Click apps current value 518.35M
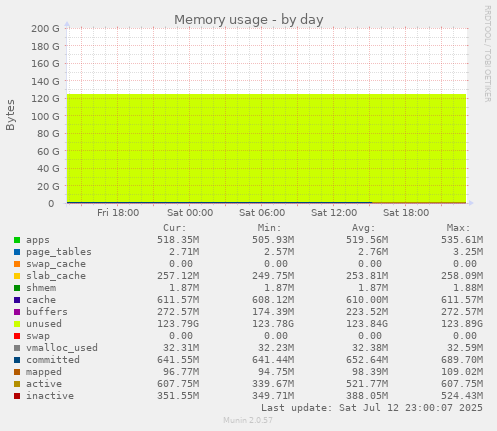The height and width of the screenshot is (431, 497). [178, 240]
